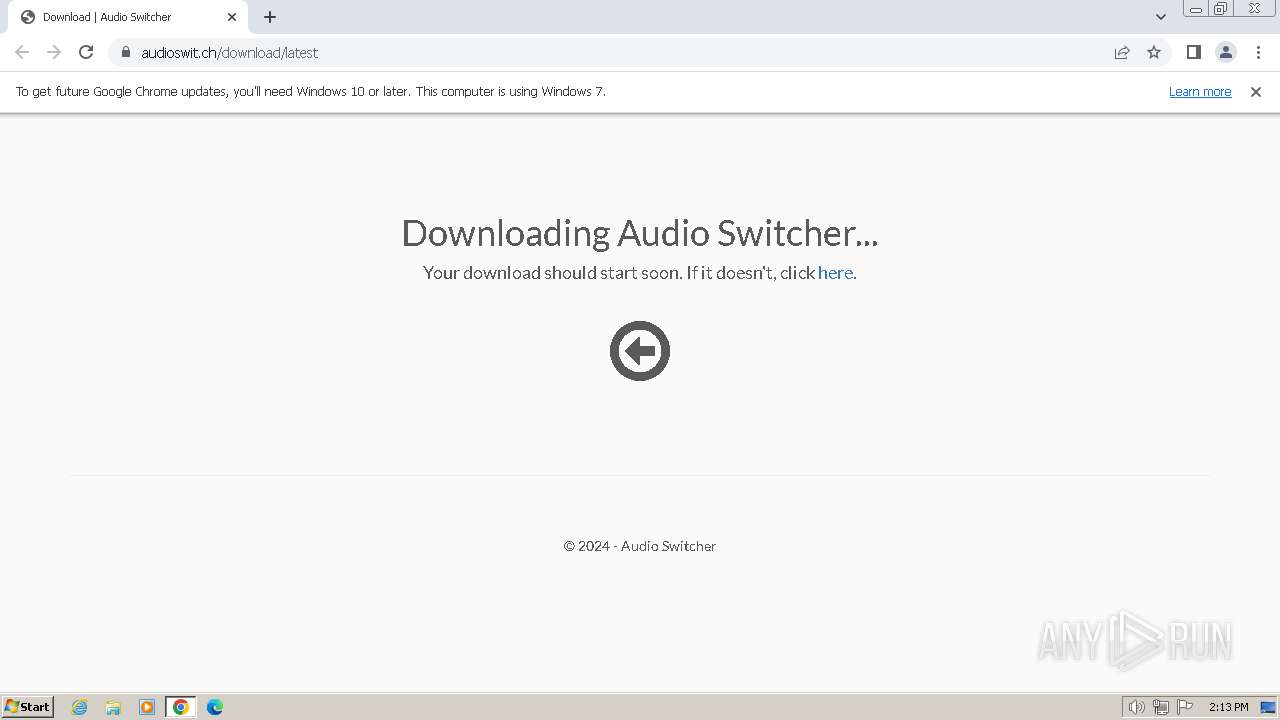Viewport: 1280px width, 720px height.
Task: Open the Chrome side panel
Action: [x=1193, y=52]
